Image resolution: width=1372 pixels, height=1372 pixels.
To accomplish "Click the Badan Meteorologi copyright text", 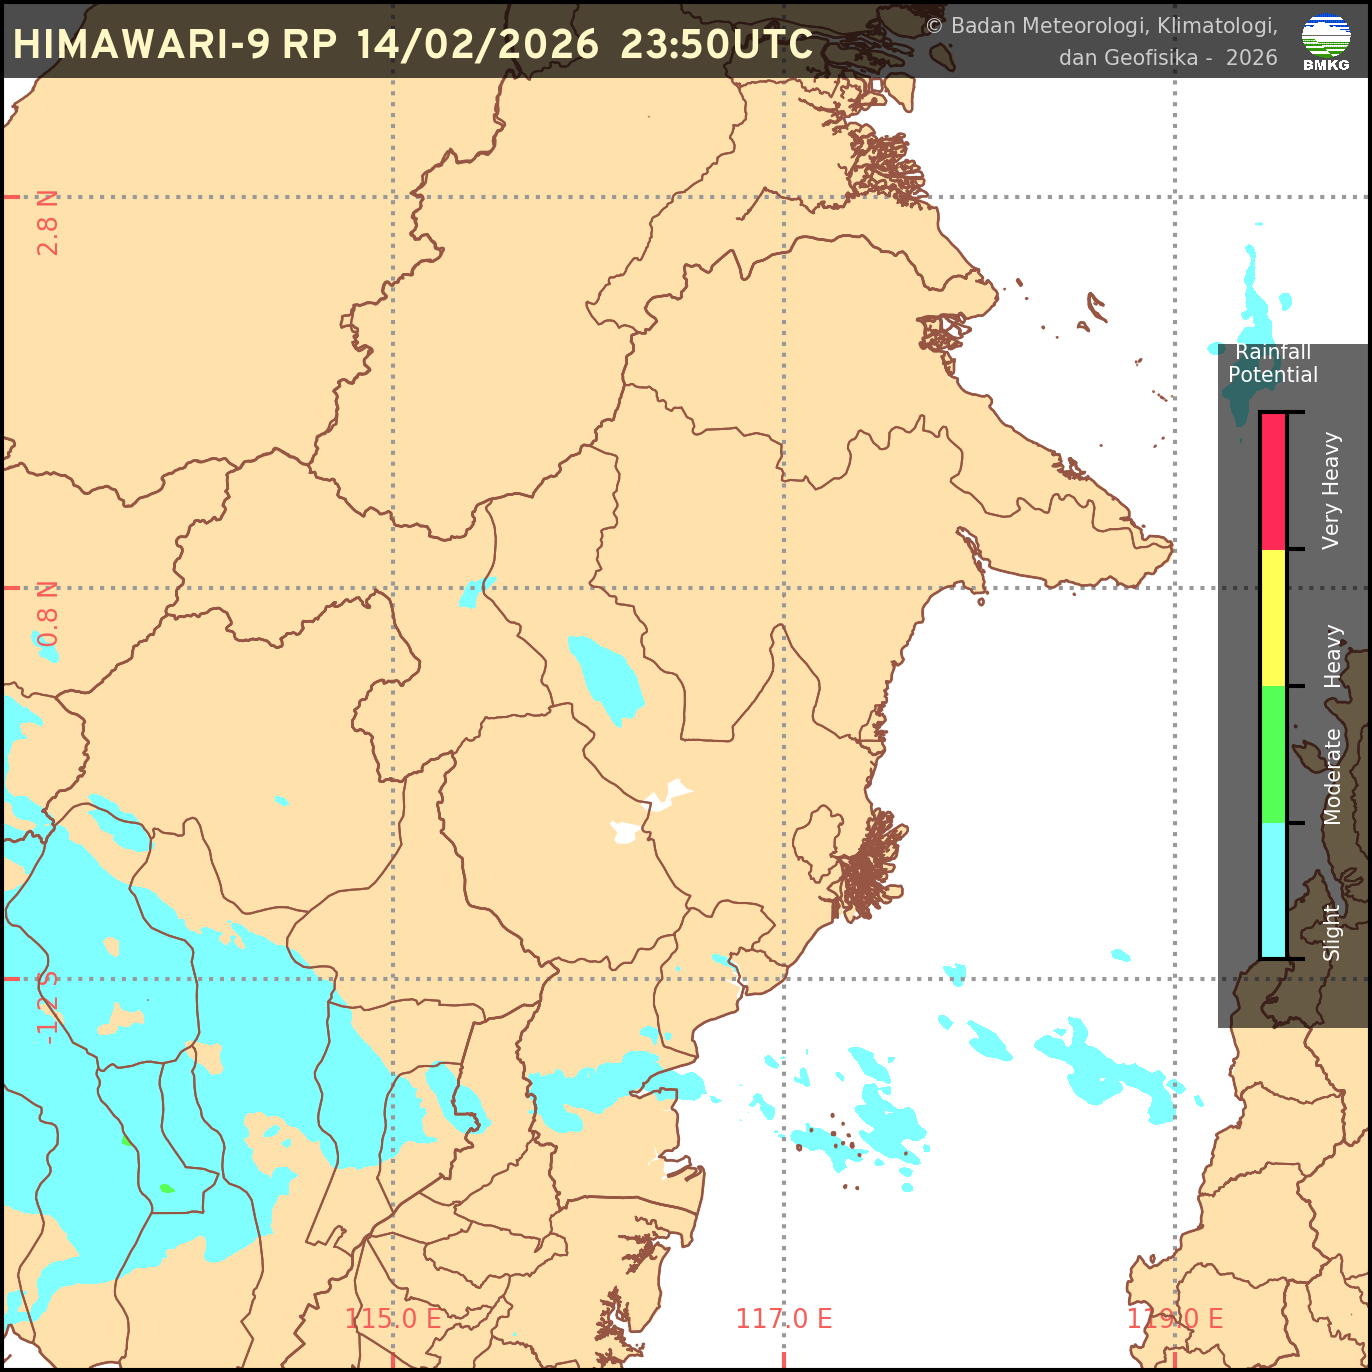I will click(1103, 28).
